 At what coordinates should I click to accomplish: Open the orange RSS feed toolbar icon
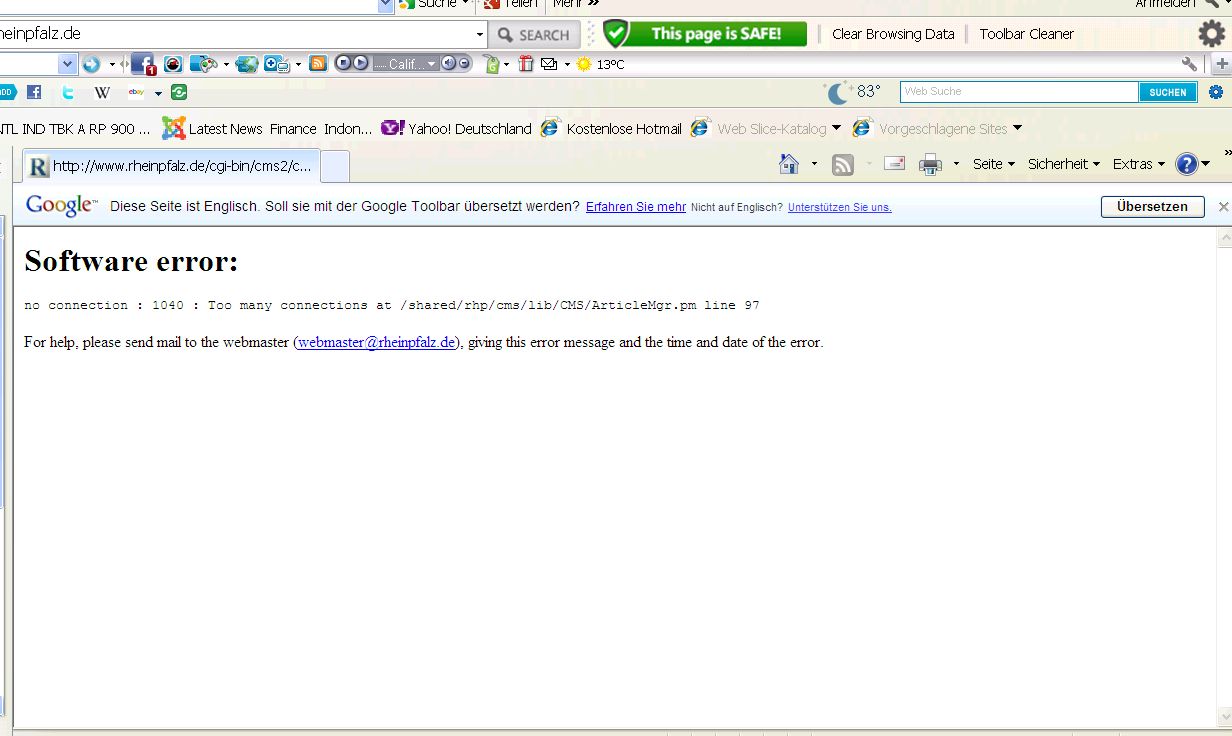coord(318,64)
